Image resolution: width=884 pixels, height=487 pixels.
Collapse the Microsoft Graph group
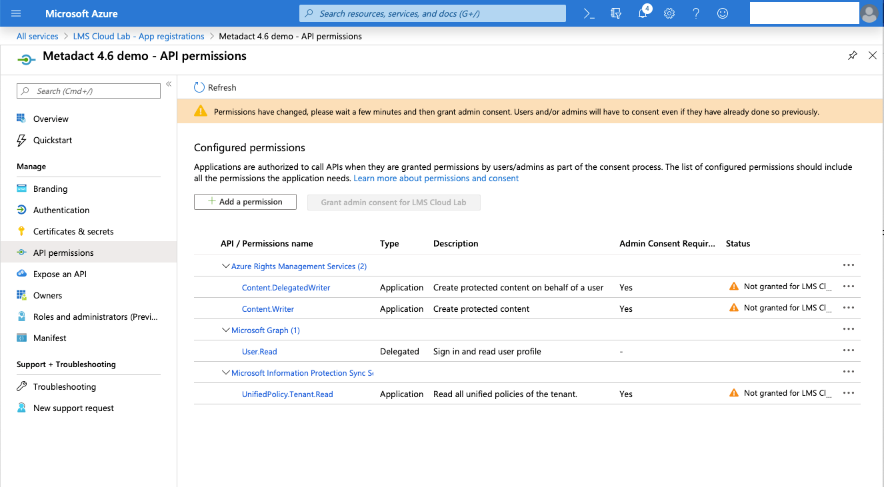(x=226, y=330)
